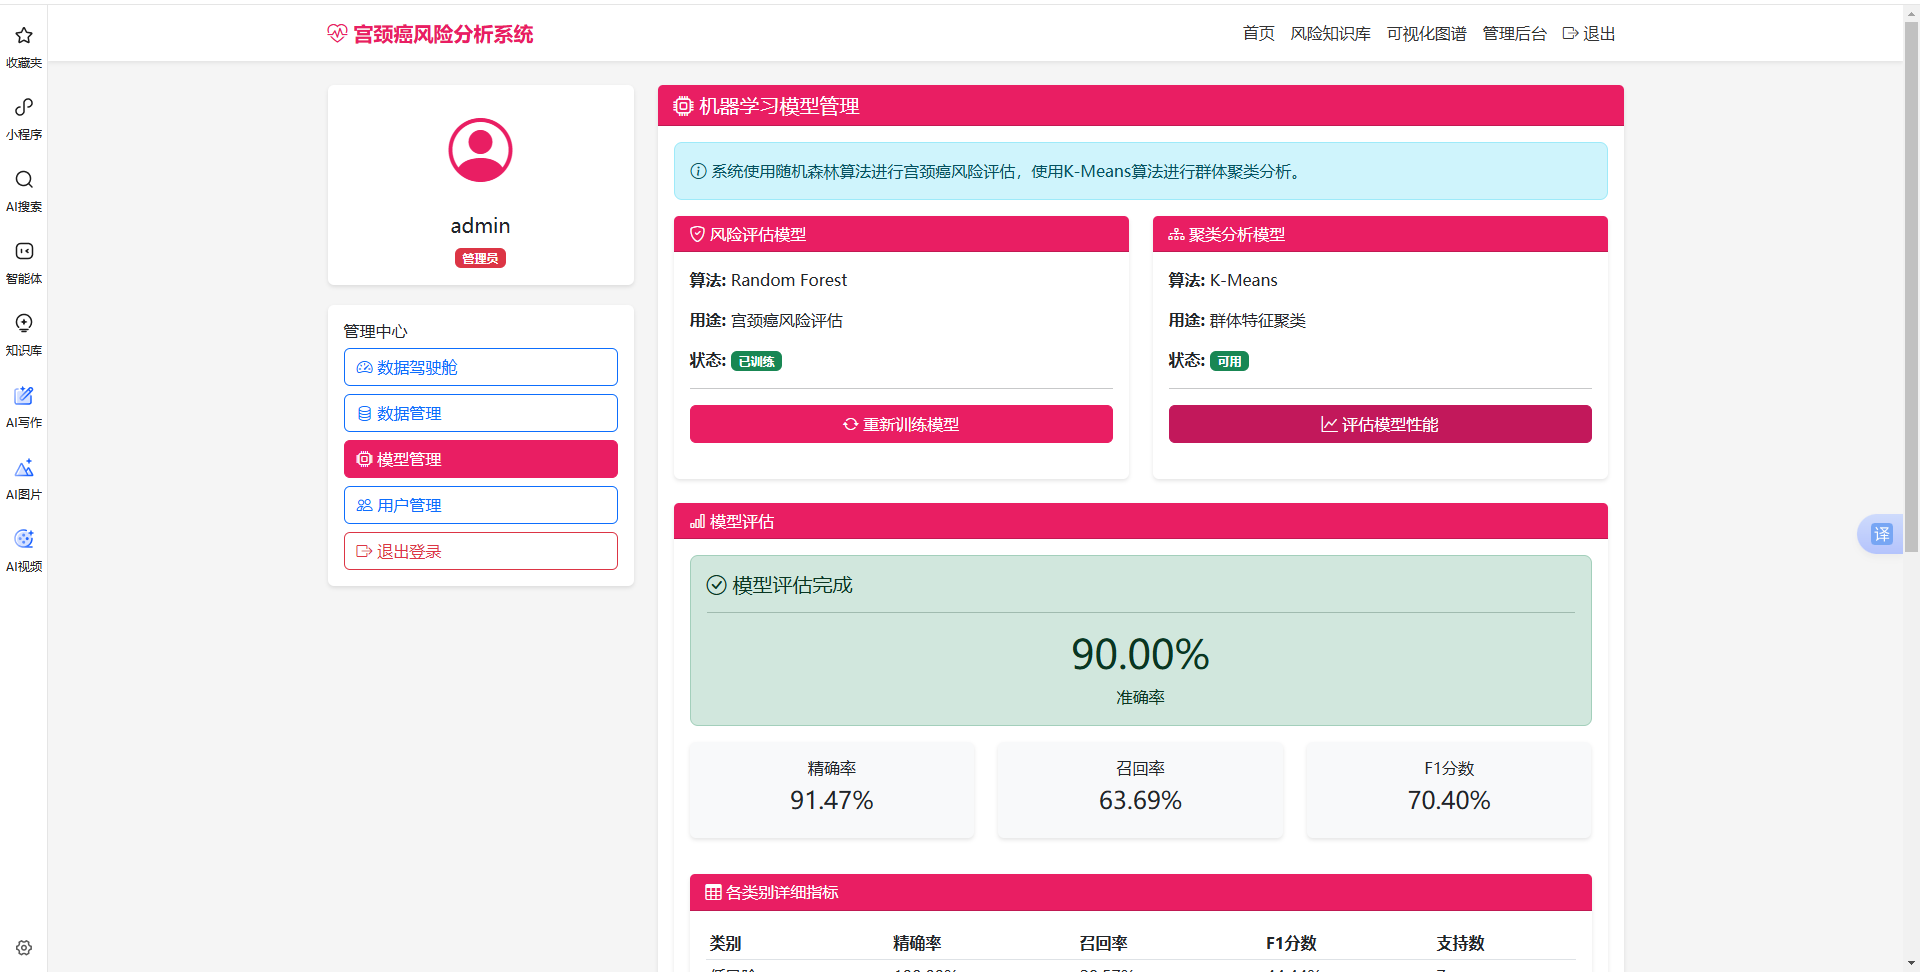Image resolution: width=1920 pixels, height=973 pixels.
Task: Open the AI视频 video icon
Action: point(24,539)
